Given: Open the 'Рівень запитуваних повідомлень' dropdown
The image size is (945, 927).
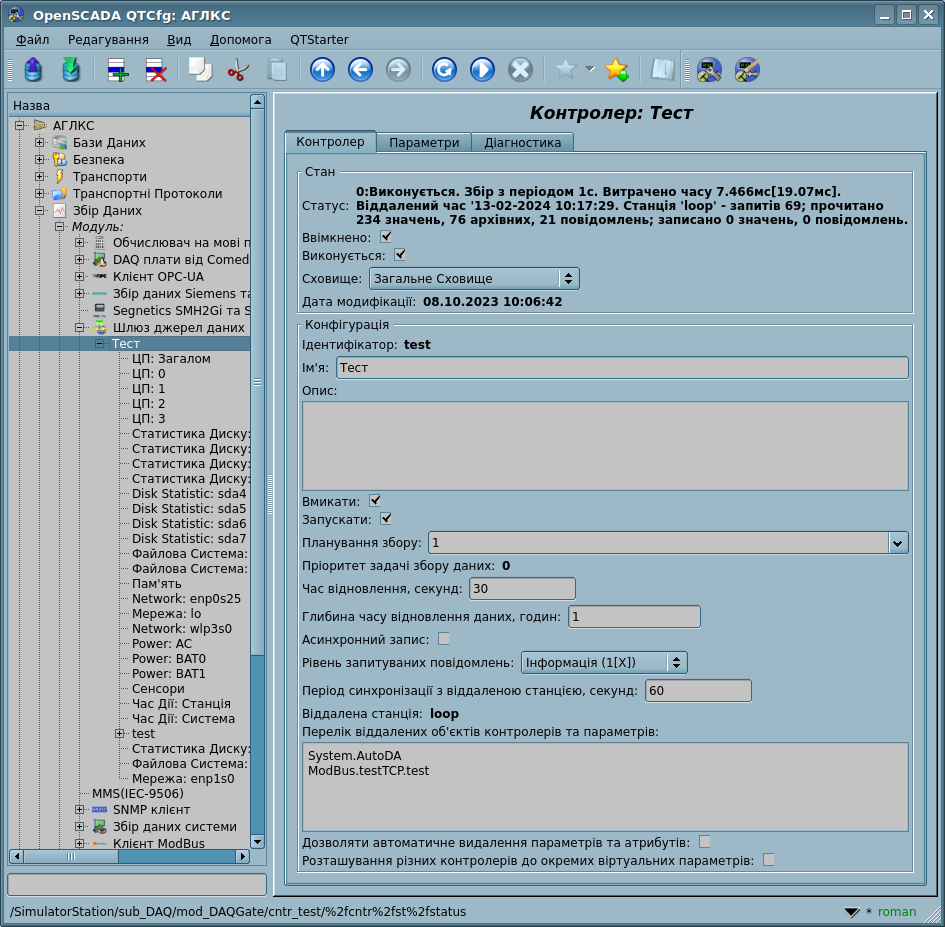Looking at the screenshot, I should (x=604, y=662).
